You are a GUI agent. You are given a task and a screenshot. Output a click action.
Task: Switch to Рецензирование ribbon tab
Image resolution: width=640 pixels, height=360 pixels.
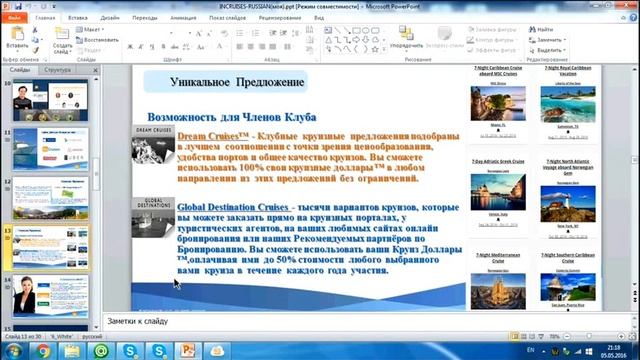click(280, 18)
